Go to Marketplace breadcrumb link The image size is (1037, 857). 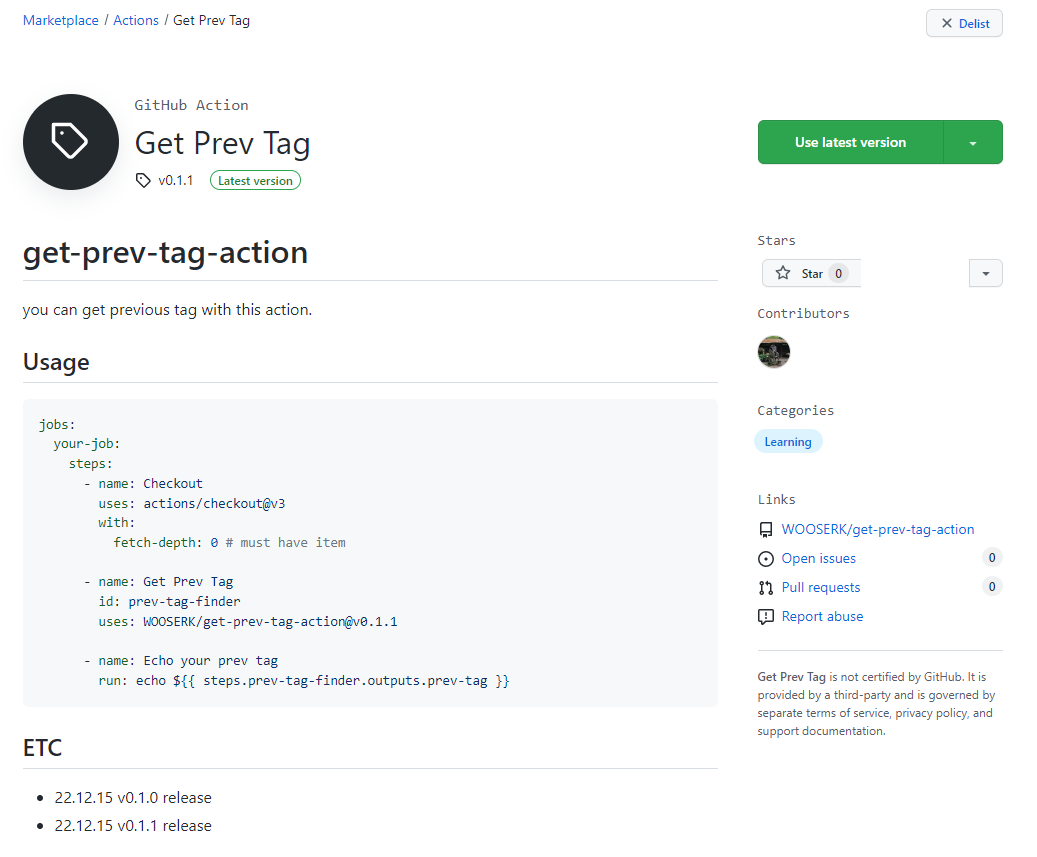point(61,20)
